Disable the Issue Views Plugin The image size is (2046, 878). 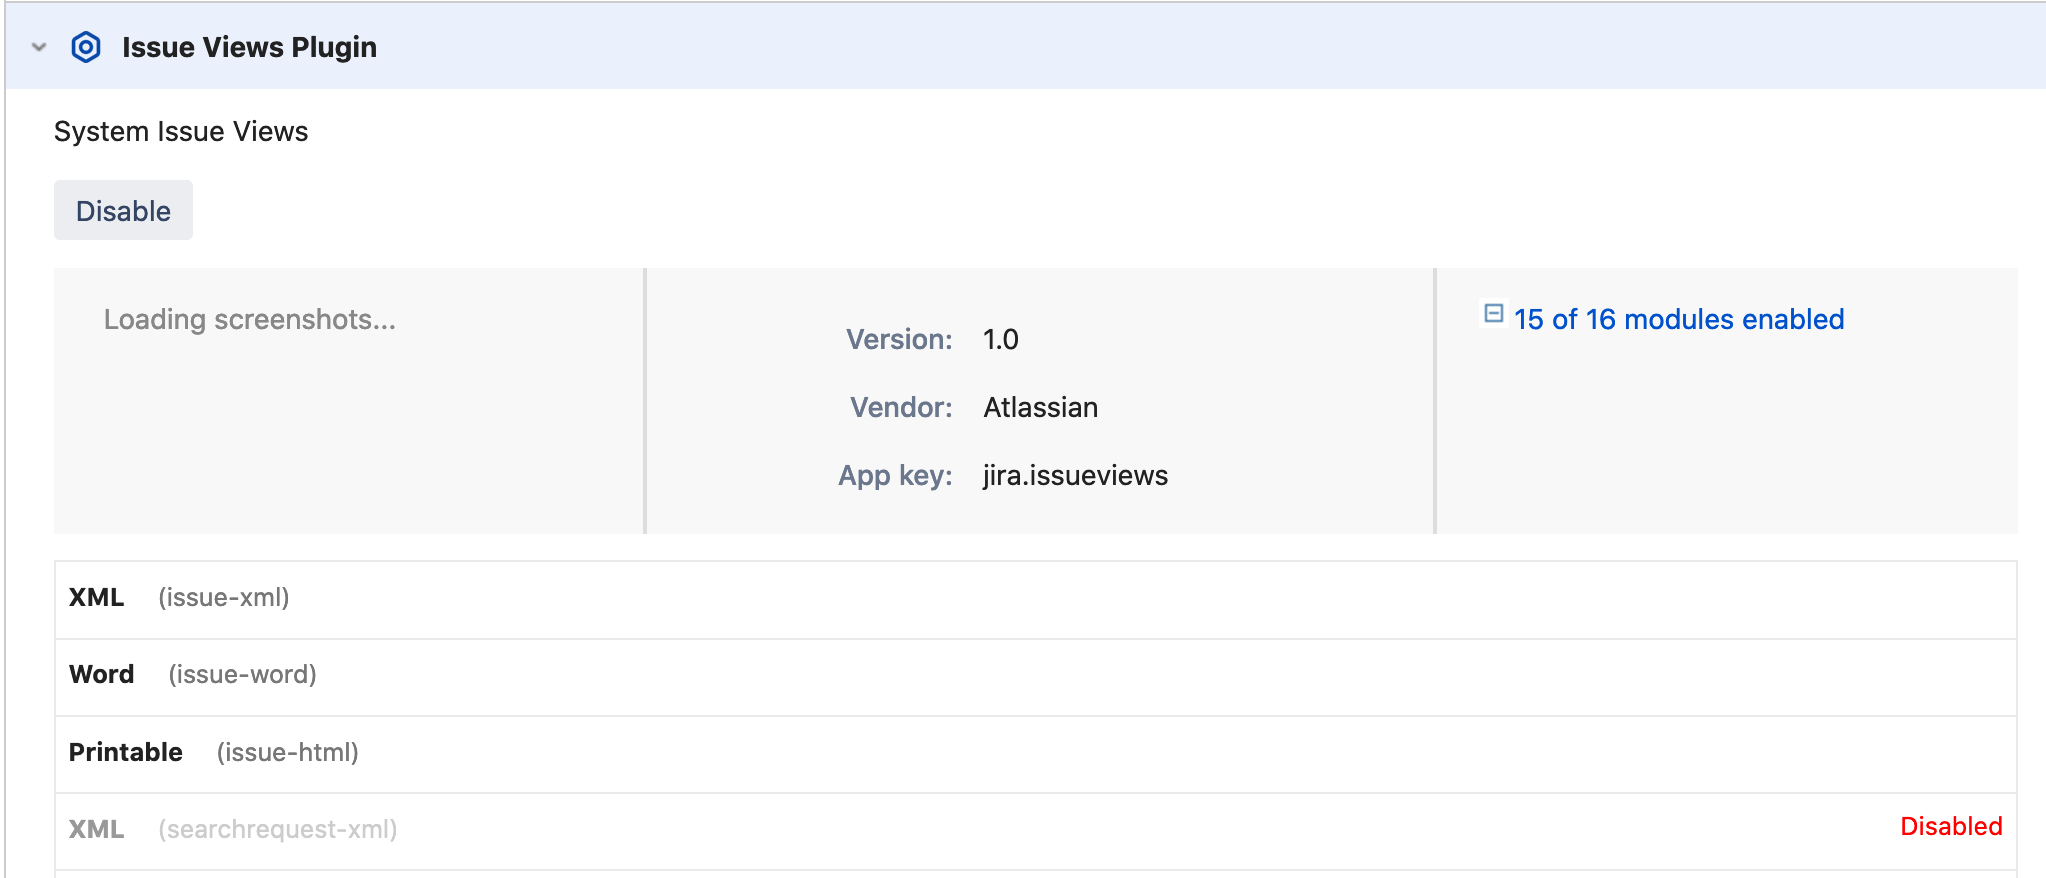tap(123, 210)
